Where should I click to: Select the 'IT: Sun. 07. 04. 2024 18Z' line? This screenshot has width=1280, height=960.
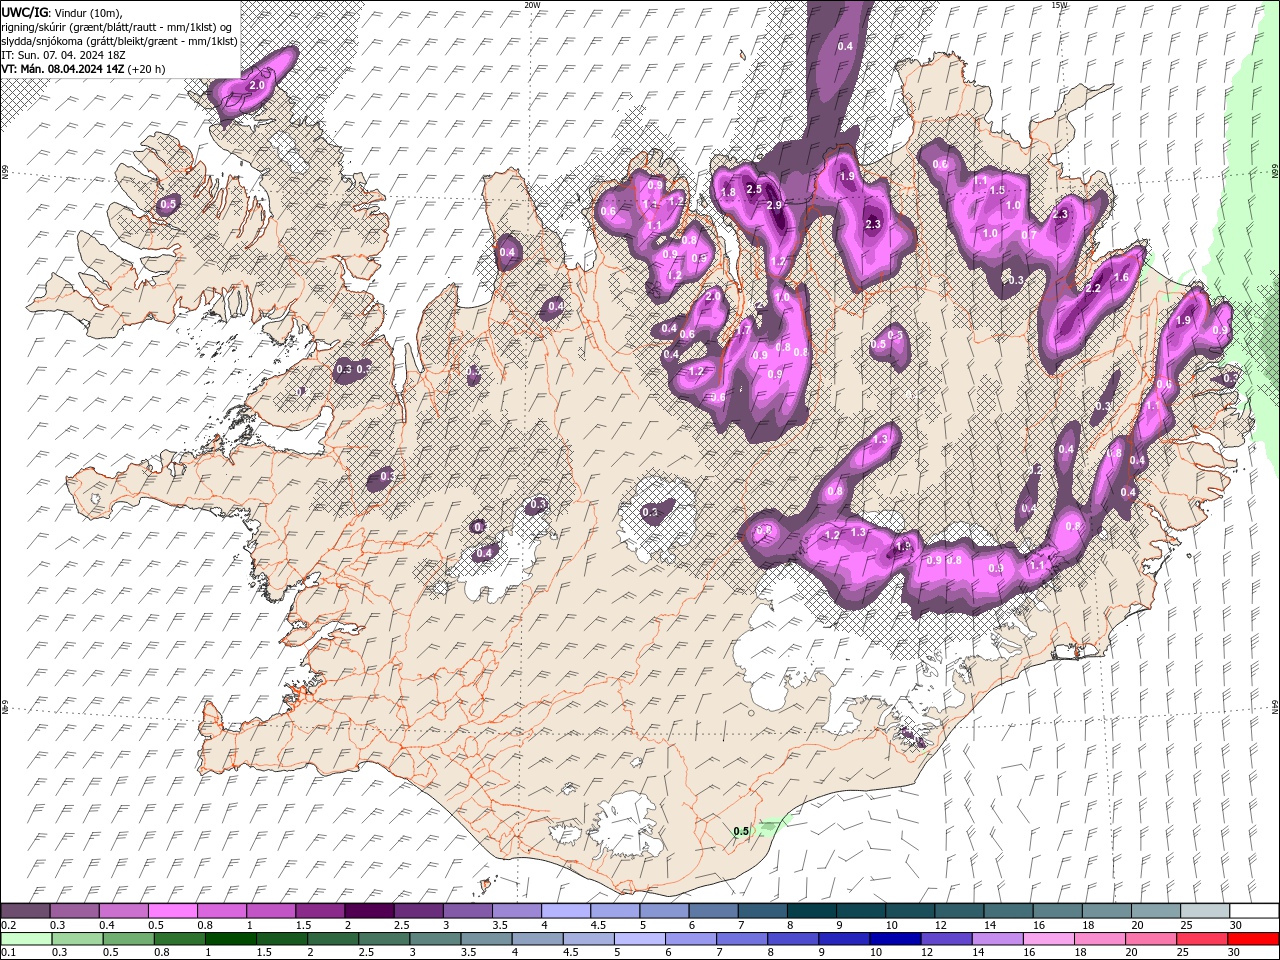(64, 55)
